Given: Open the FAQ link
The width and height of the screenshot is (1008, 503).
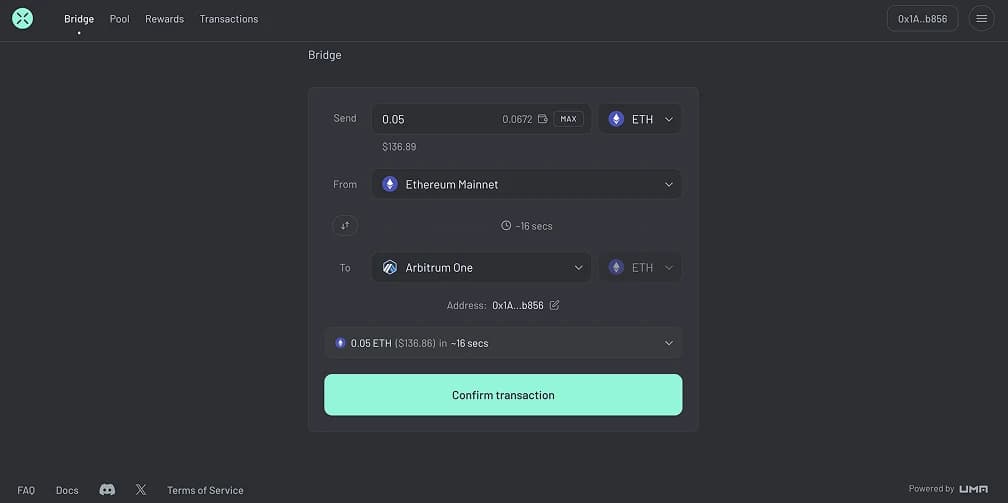Looking at the screenshot, I should pyautogui.click(x=26, y=490).
